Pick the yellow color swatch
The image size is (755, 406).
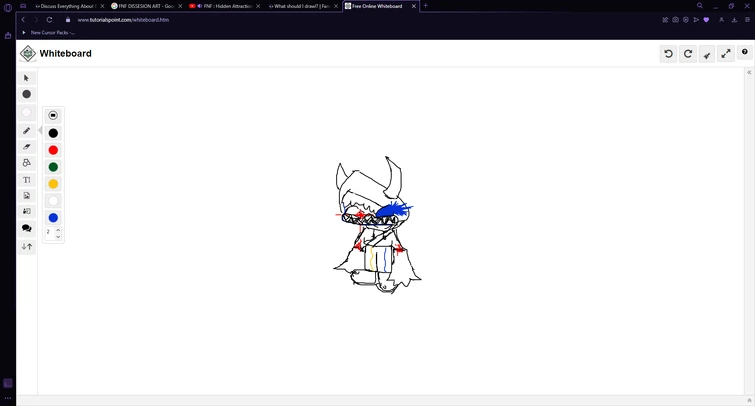pos(53,184)
